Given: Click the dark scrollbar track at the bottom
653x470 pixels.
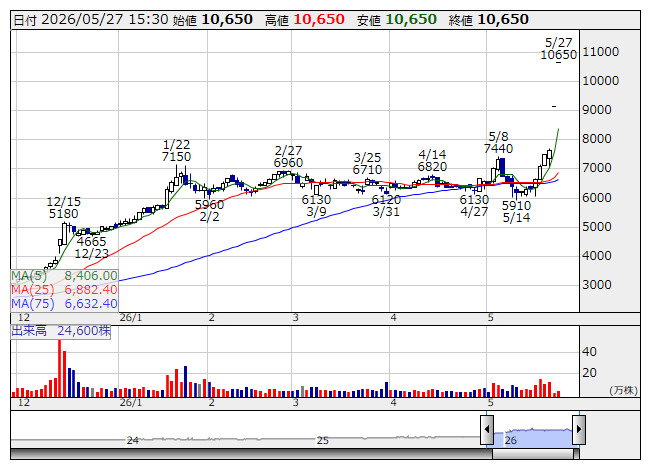Looking at the screenshot, I should coord(252,454).
